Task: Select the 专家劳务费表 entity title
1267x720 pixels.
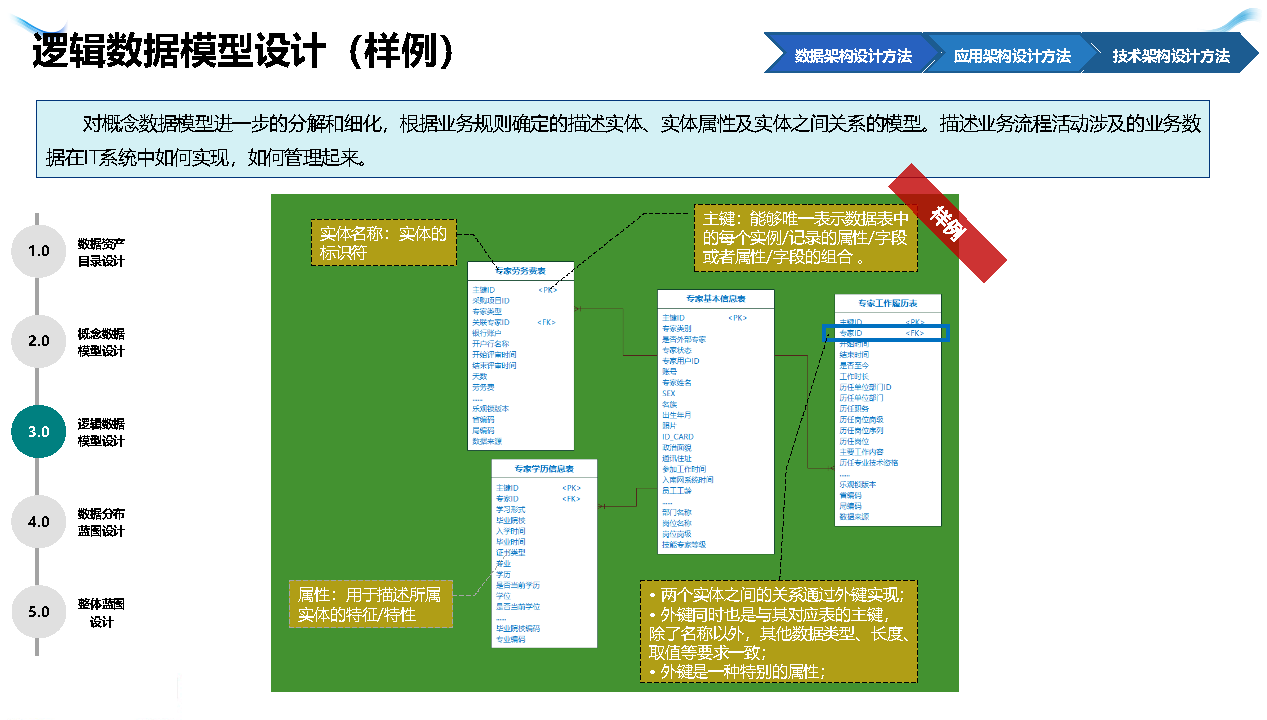Action: (x=520, y=271)
